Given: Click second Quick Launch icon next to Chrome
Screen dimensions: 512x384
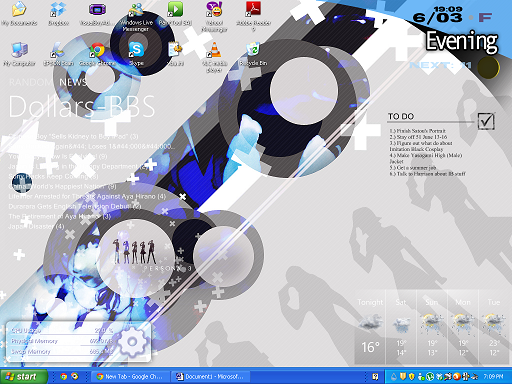Looking at the screenshot, I should pyautogui.click(x=75, y=377).
